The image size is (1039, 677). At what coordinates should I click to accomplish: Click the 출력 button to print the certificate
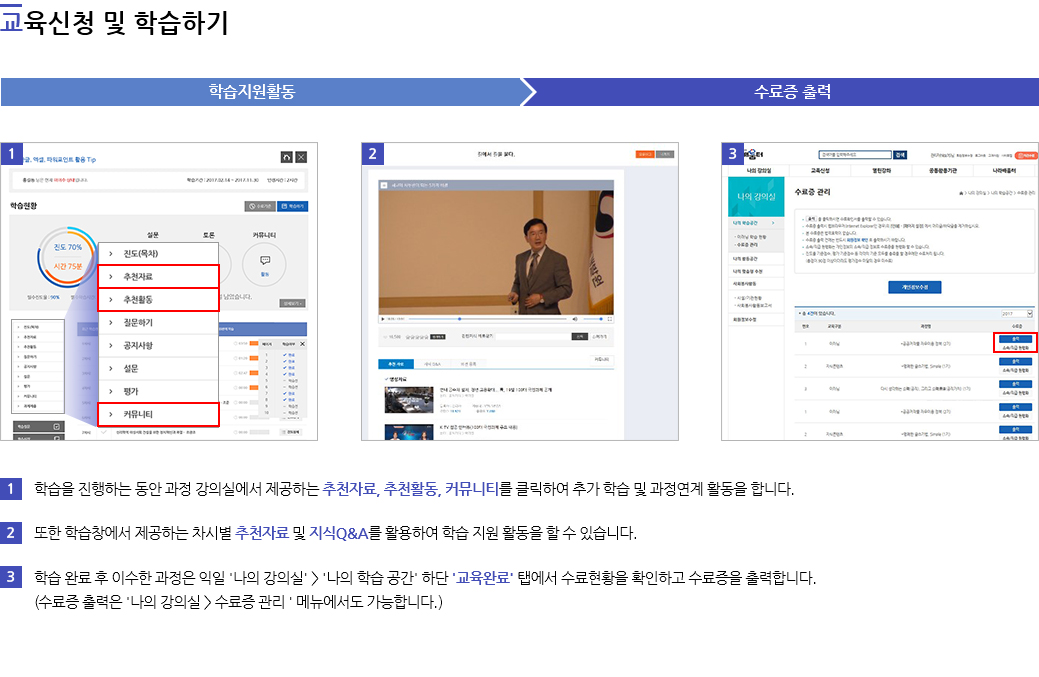point(1015,339)
